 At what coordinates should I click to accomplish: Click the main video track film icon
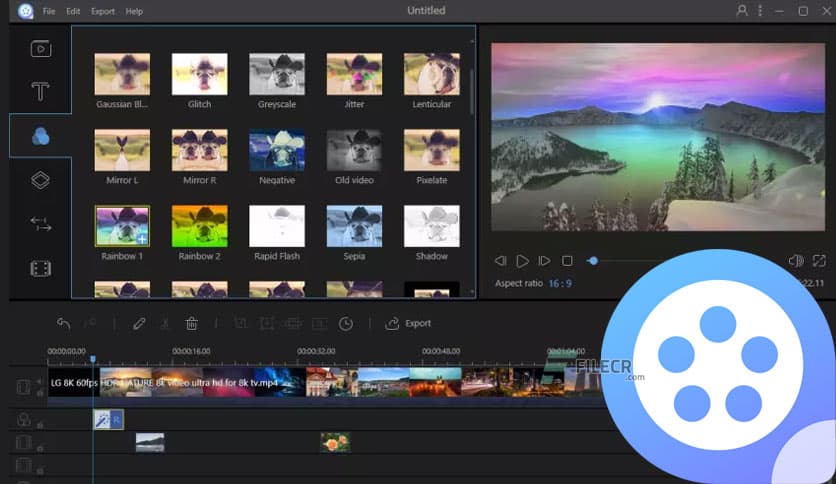pos(23,387)
